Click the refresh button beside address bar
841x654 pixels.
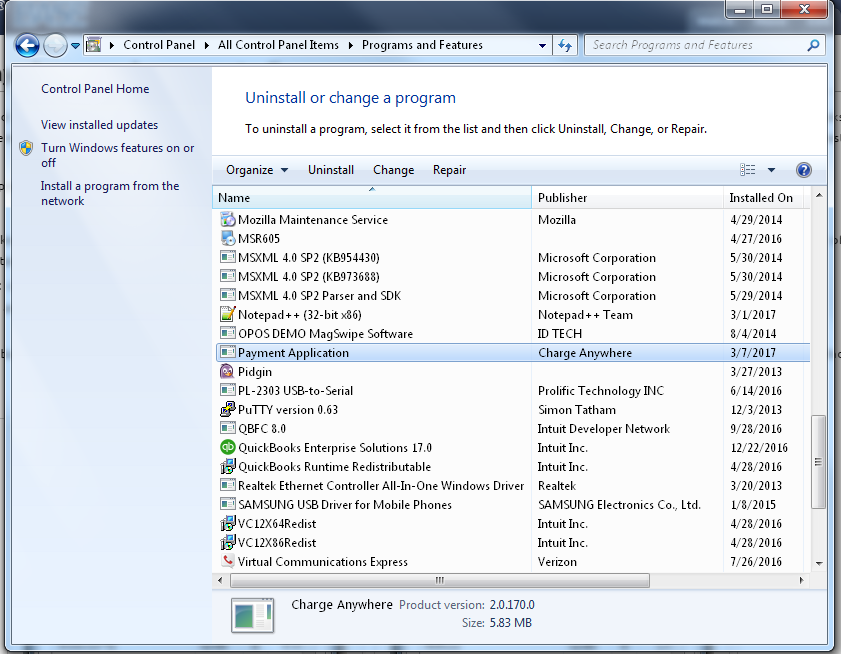[x=565, y=45]
